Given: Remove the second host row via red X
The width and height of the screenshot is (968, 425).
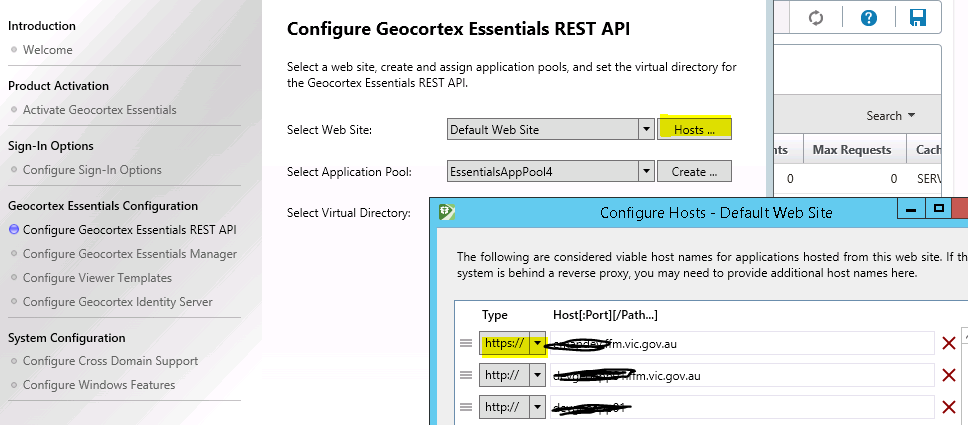Looking at the screenshot, I should [x=949, y=375].
